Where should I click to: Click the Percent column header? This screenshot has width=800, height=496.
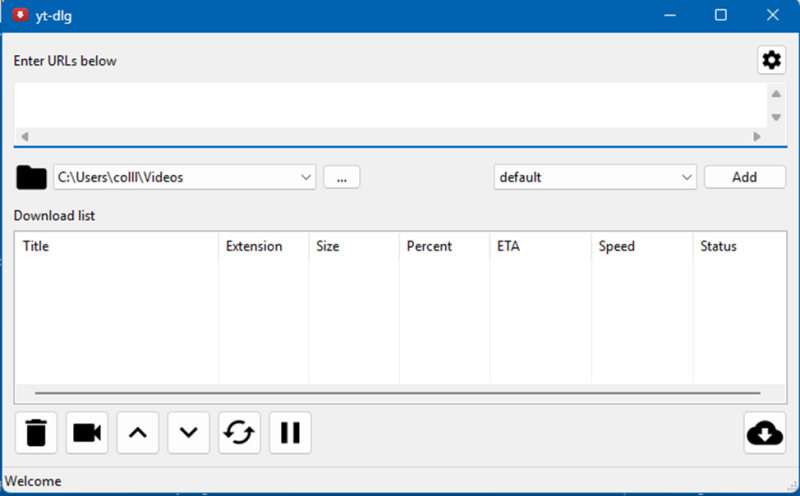coord(444,246)
